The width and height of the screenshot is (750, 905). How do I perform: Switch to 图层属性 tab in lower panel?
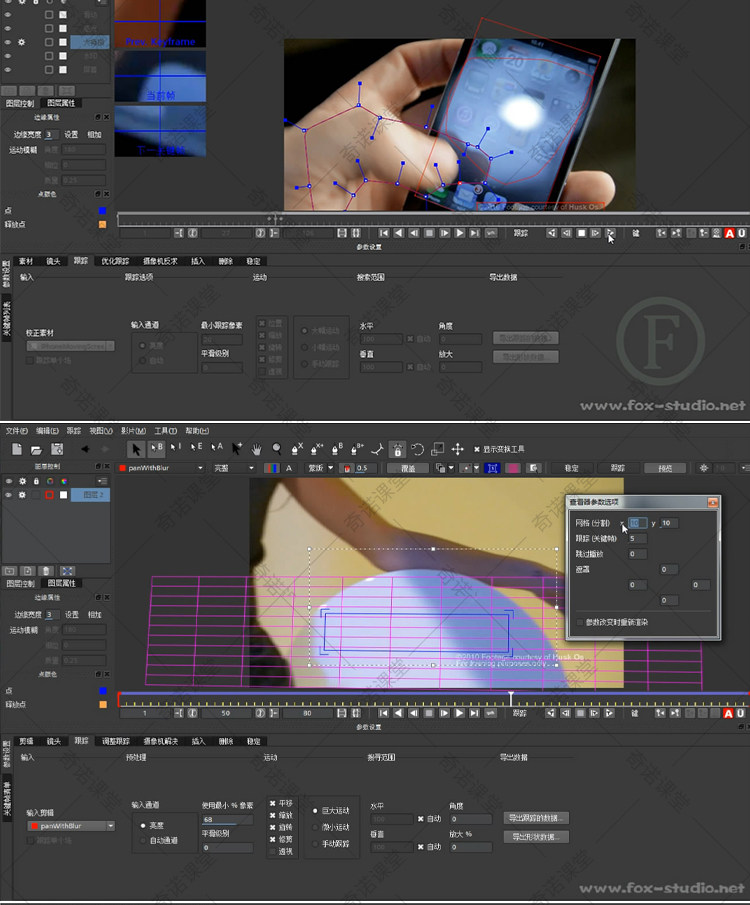pos(61,584)
